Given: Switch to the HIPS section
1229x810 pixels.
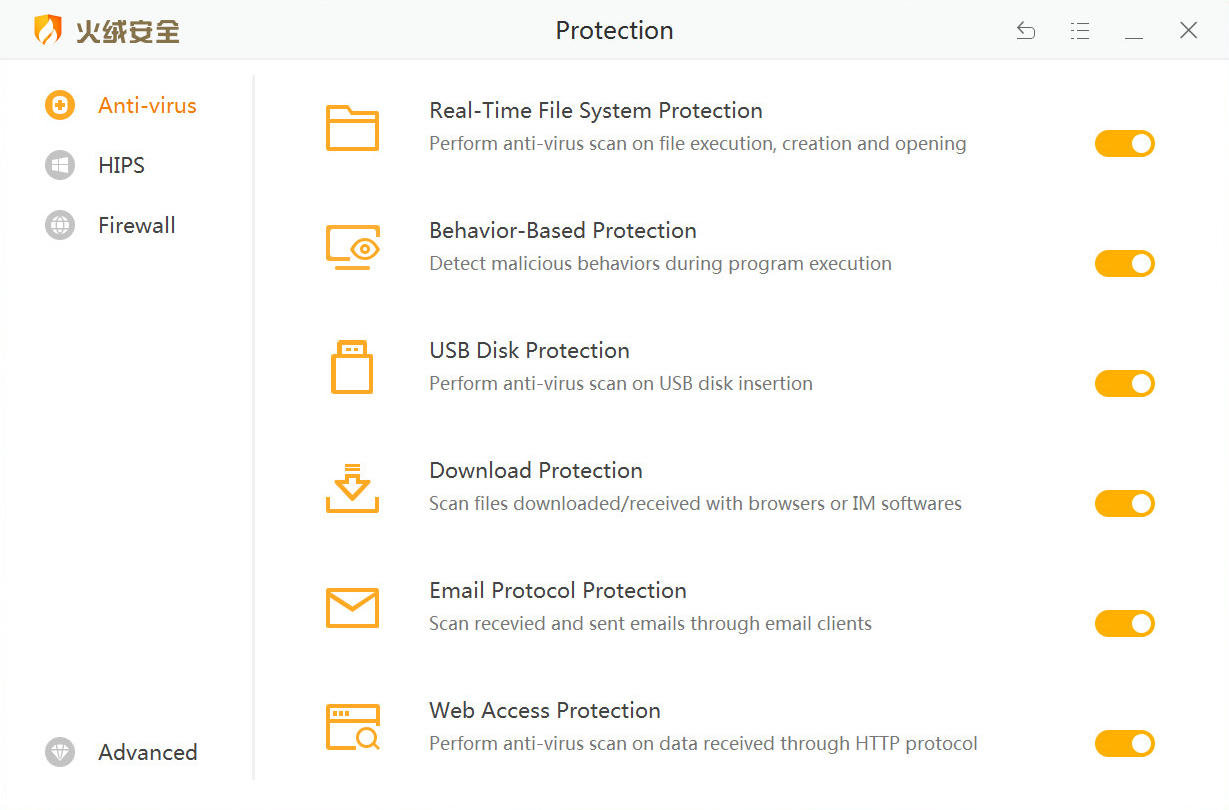Looking at the screenshot, I should click(x=121, y=166).
